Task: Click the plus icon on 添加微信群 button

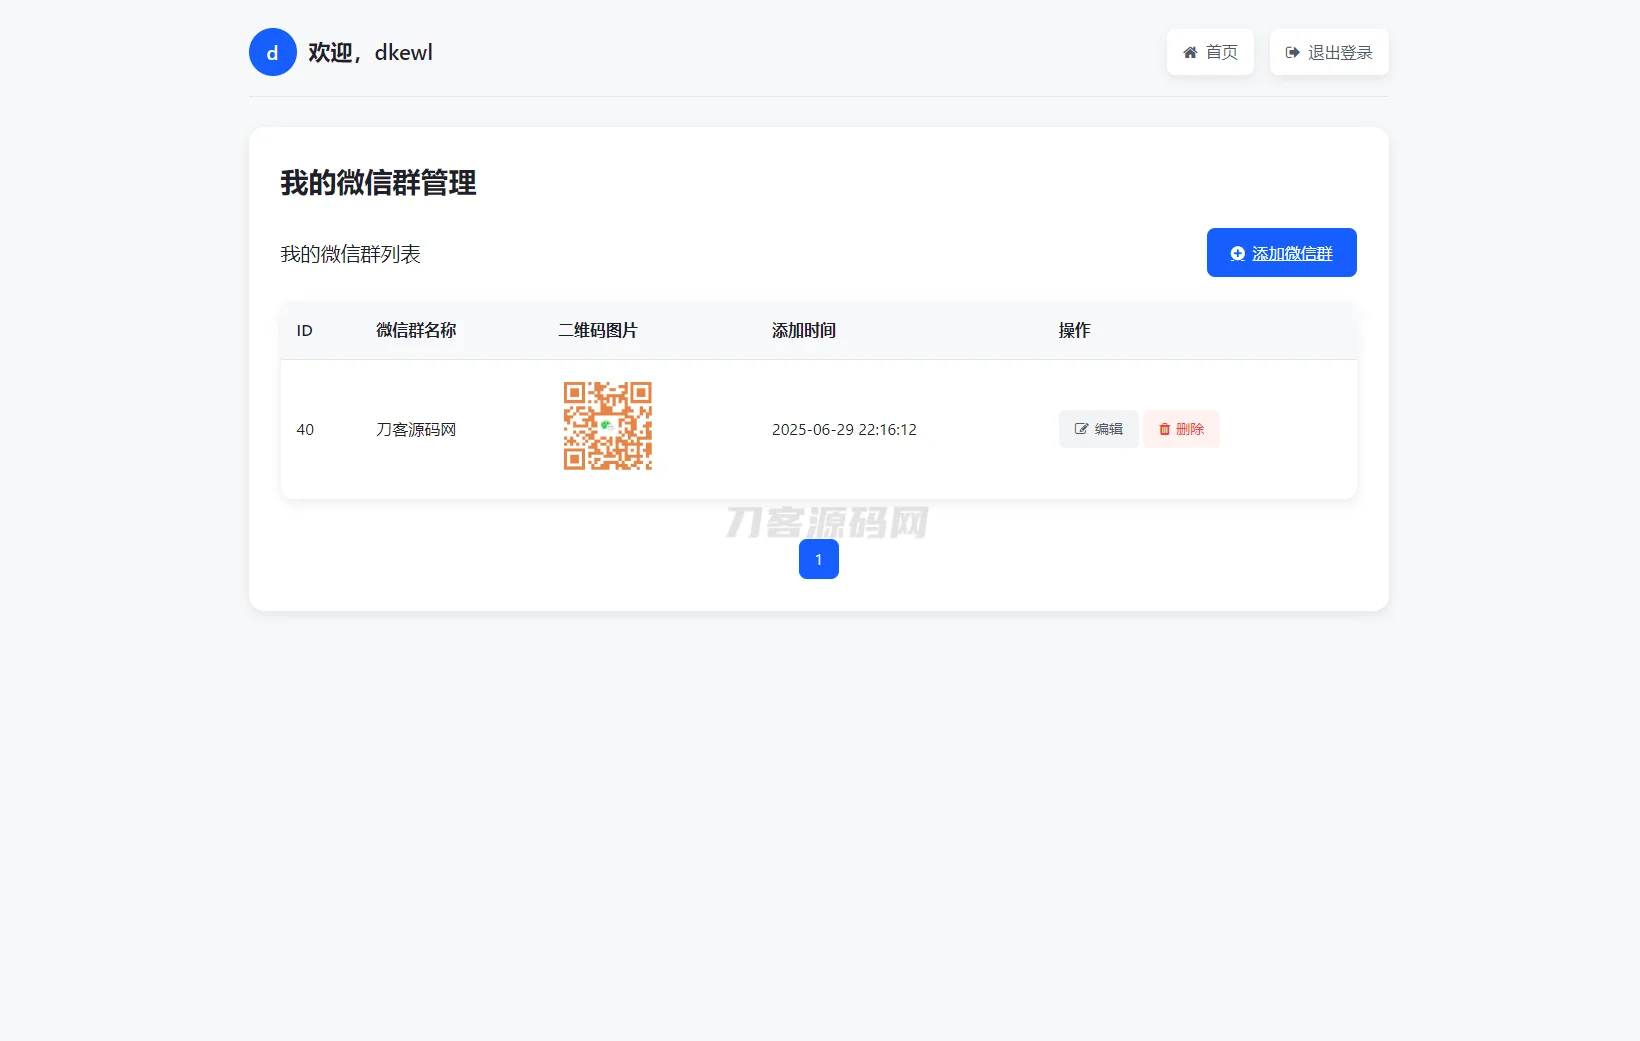Action: point(1236,253)
